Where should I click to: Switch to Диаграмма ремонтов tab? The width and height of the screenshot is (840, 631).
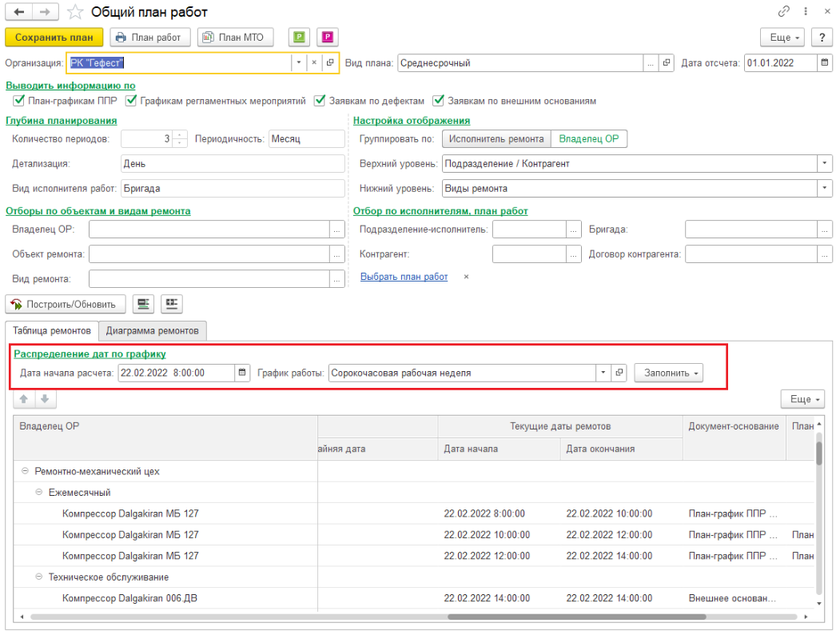pyautogui.click(x=153, y=331)
